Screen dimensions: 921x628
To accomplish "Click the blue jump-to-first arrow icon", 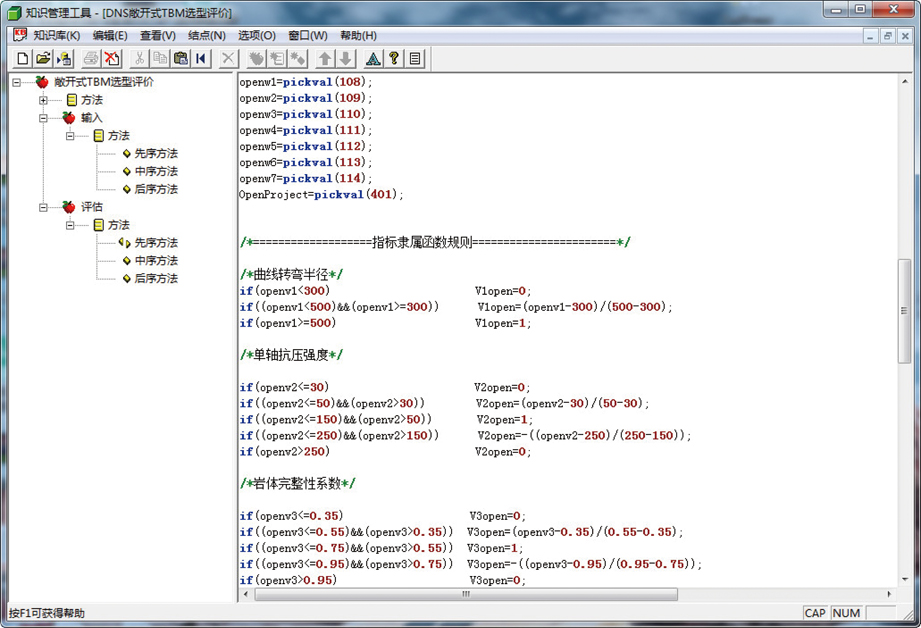I will pos(201,58).
